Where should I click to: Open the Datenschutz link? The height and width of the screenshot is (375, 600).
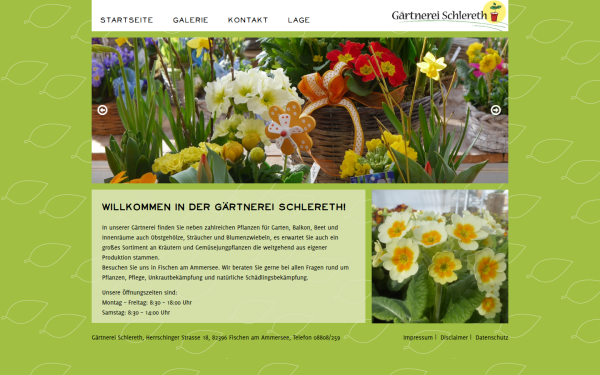point(492,338)
